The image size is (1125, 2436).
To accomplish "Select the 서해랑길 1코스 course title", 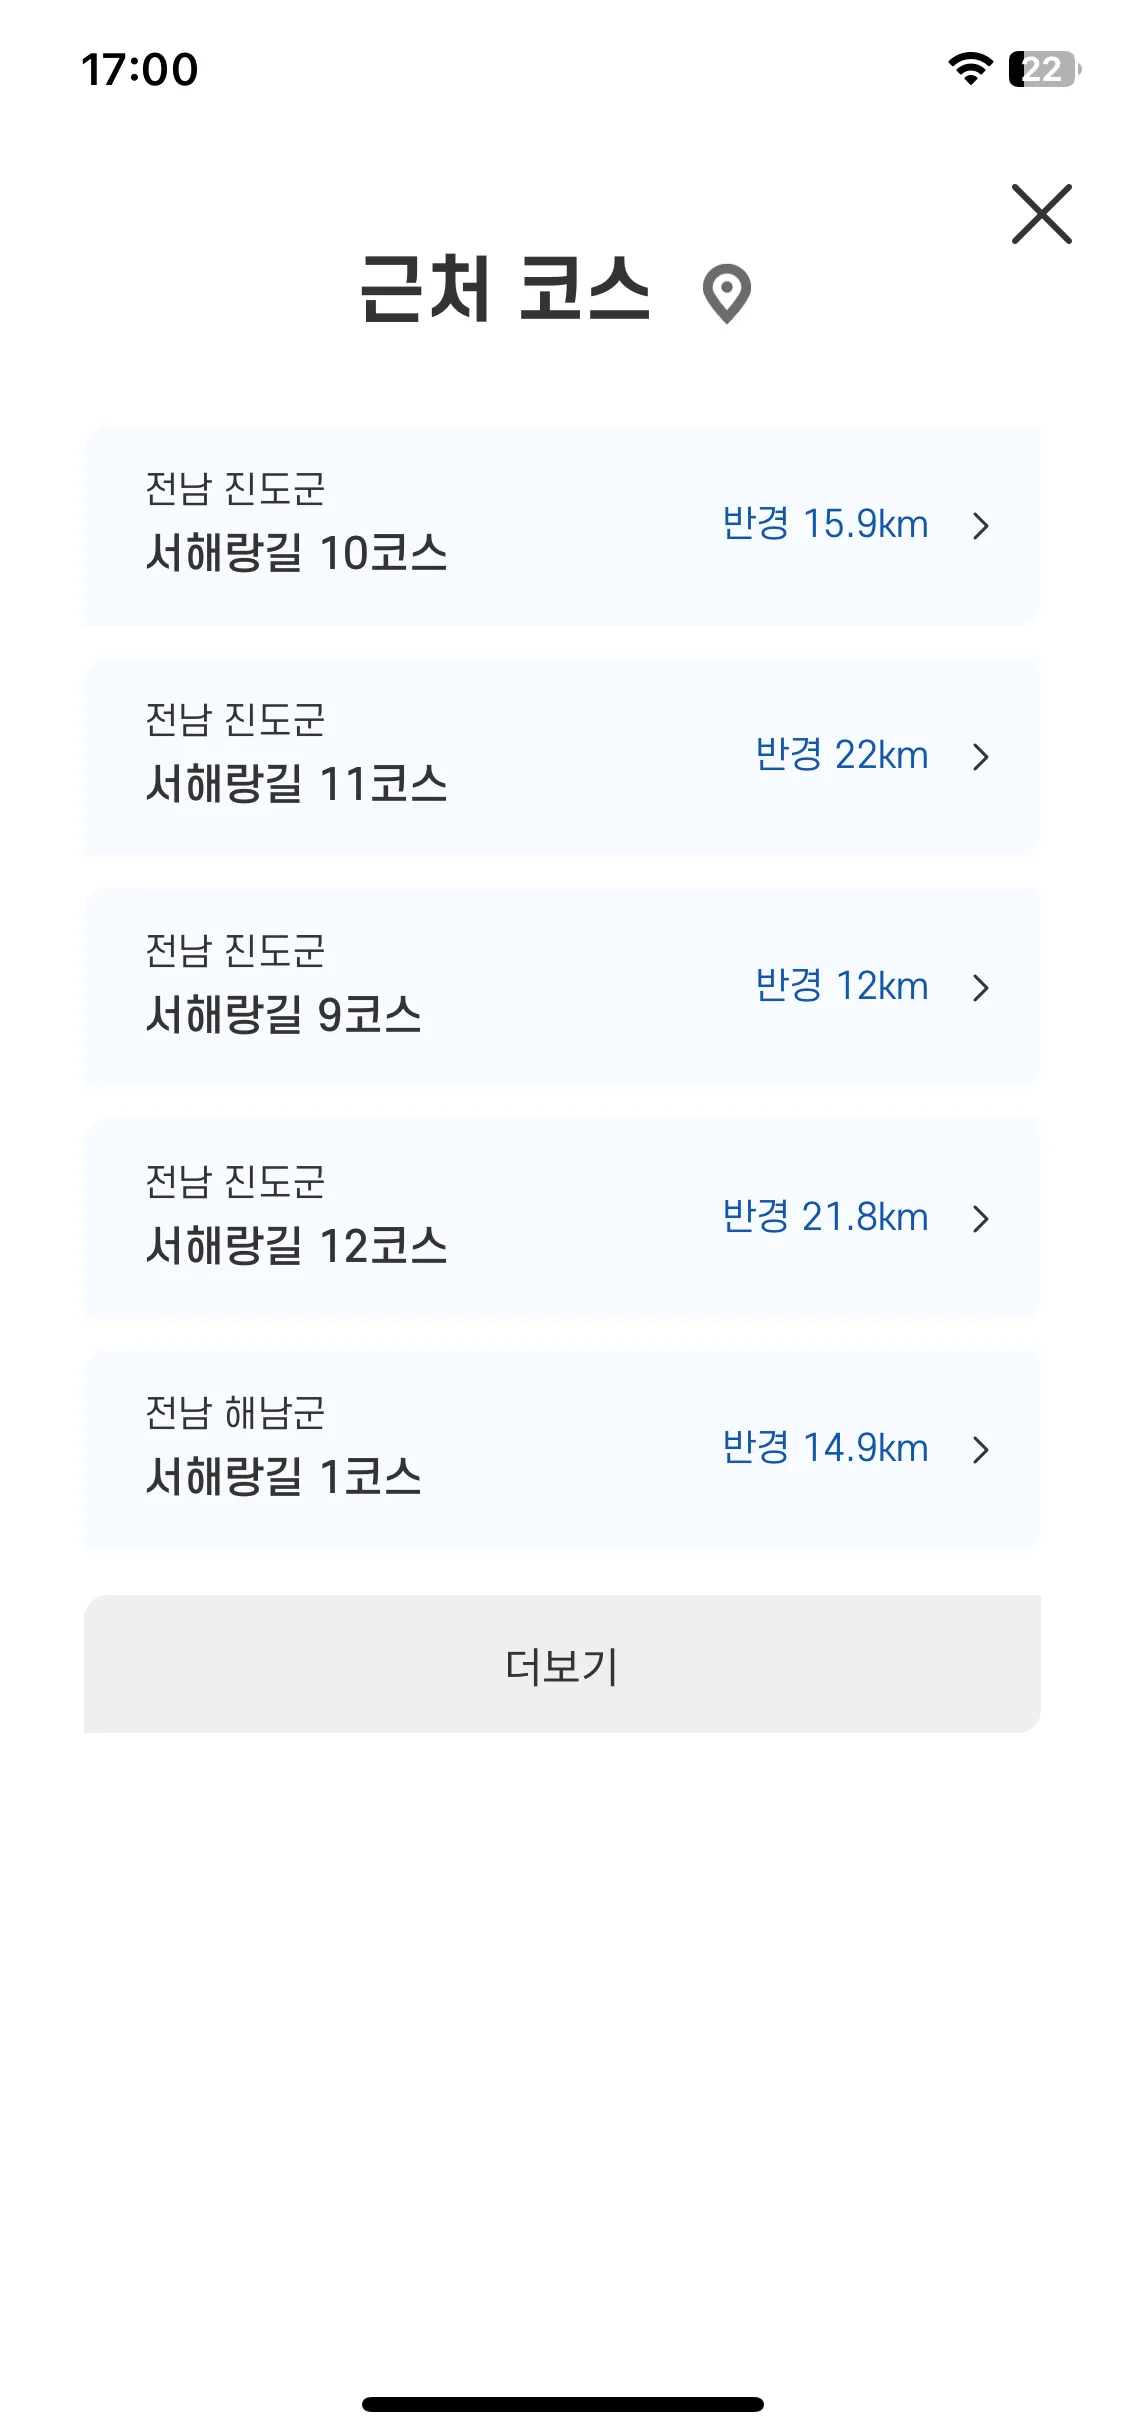I will (x=283, y=1477).
